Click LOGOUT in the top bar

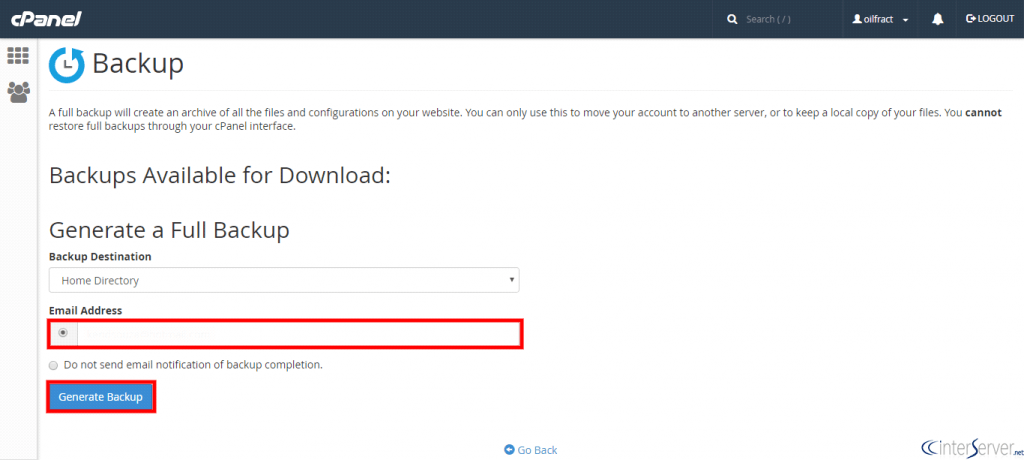(990, 19)
